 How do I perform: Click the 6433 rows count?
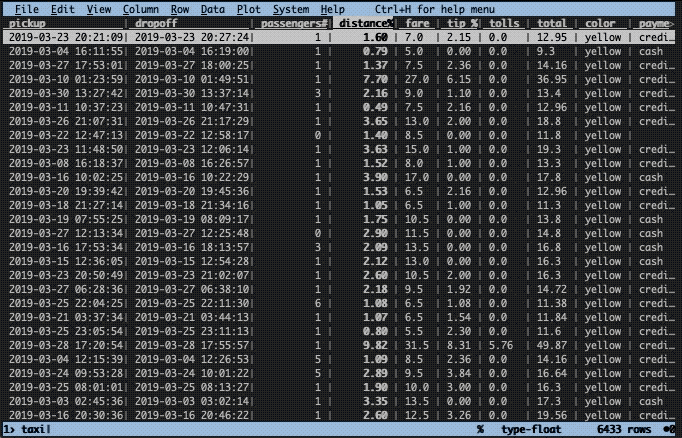pos(624,429)
